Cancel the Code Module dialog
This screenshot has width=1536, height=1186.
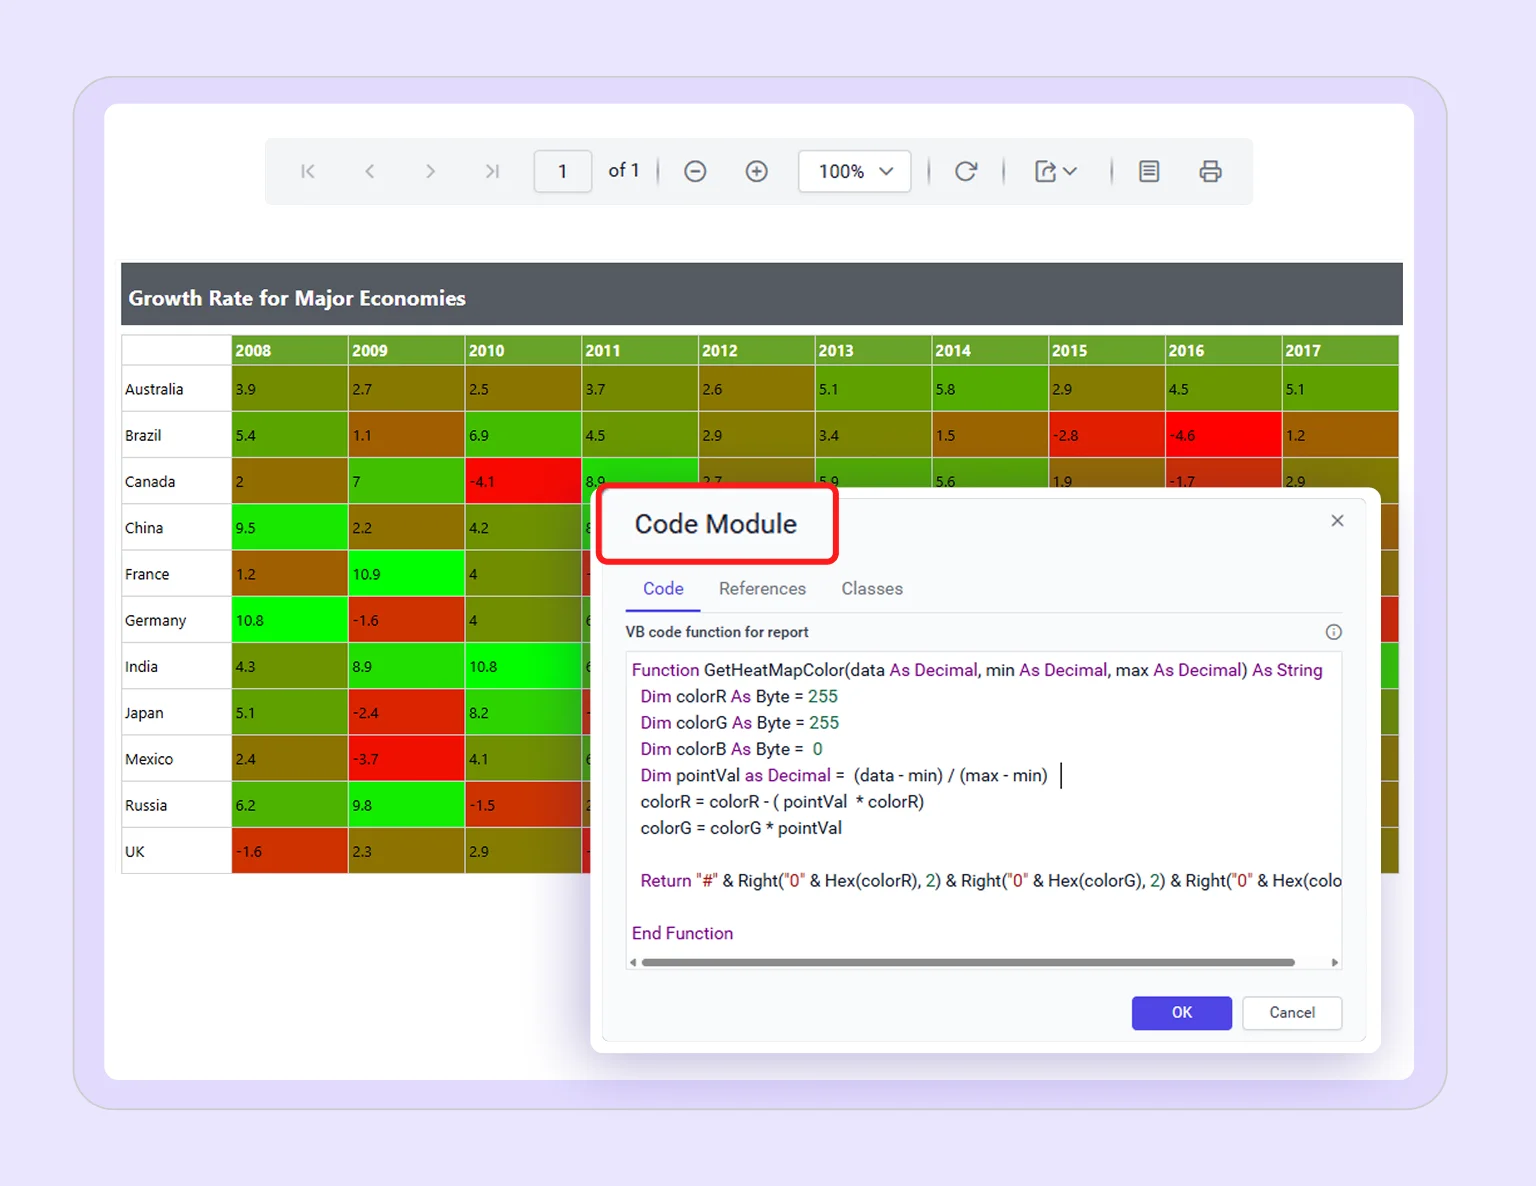click(x=1291, y=1013)
